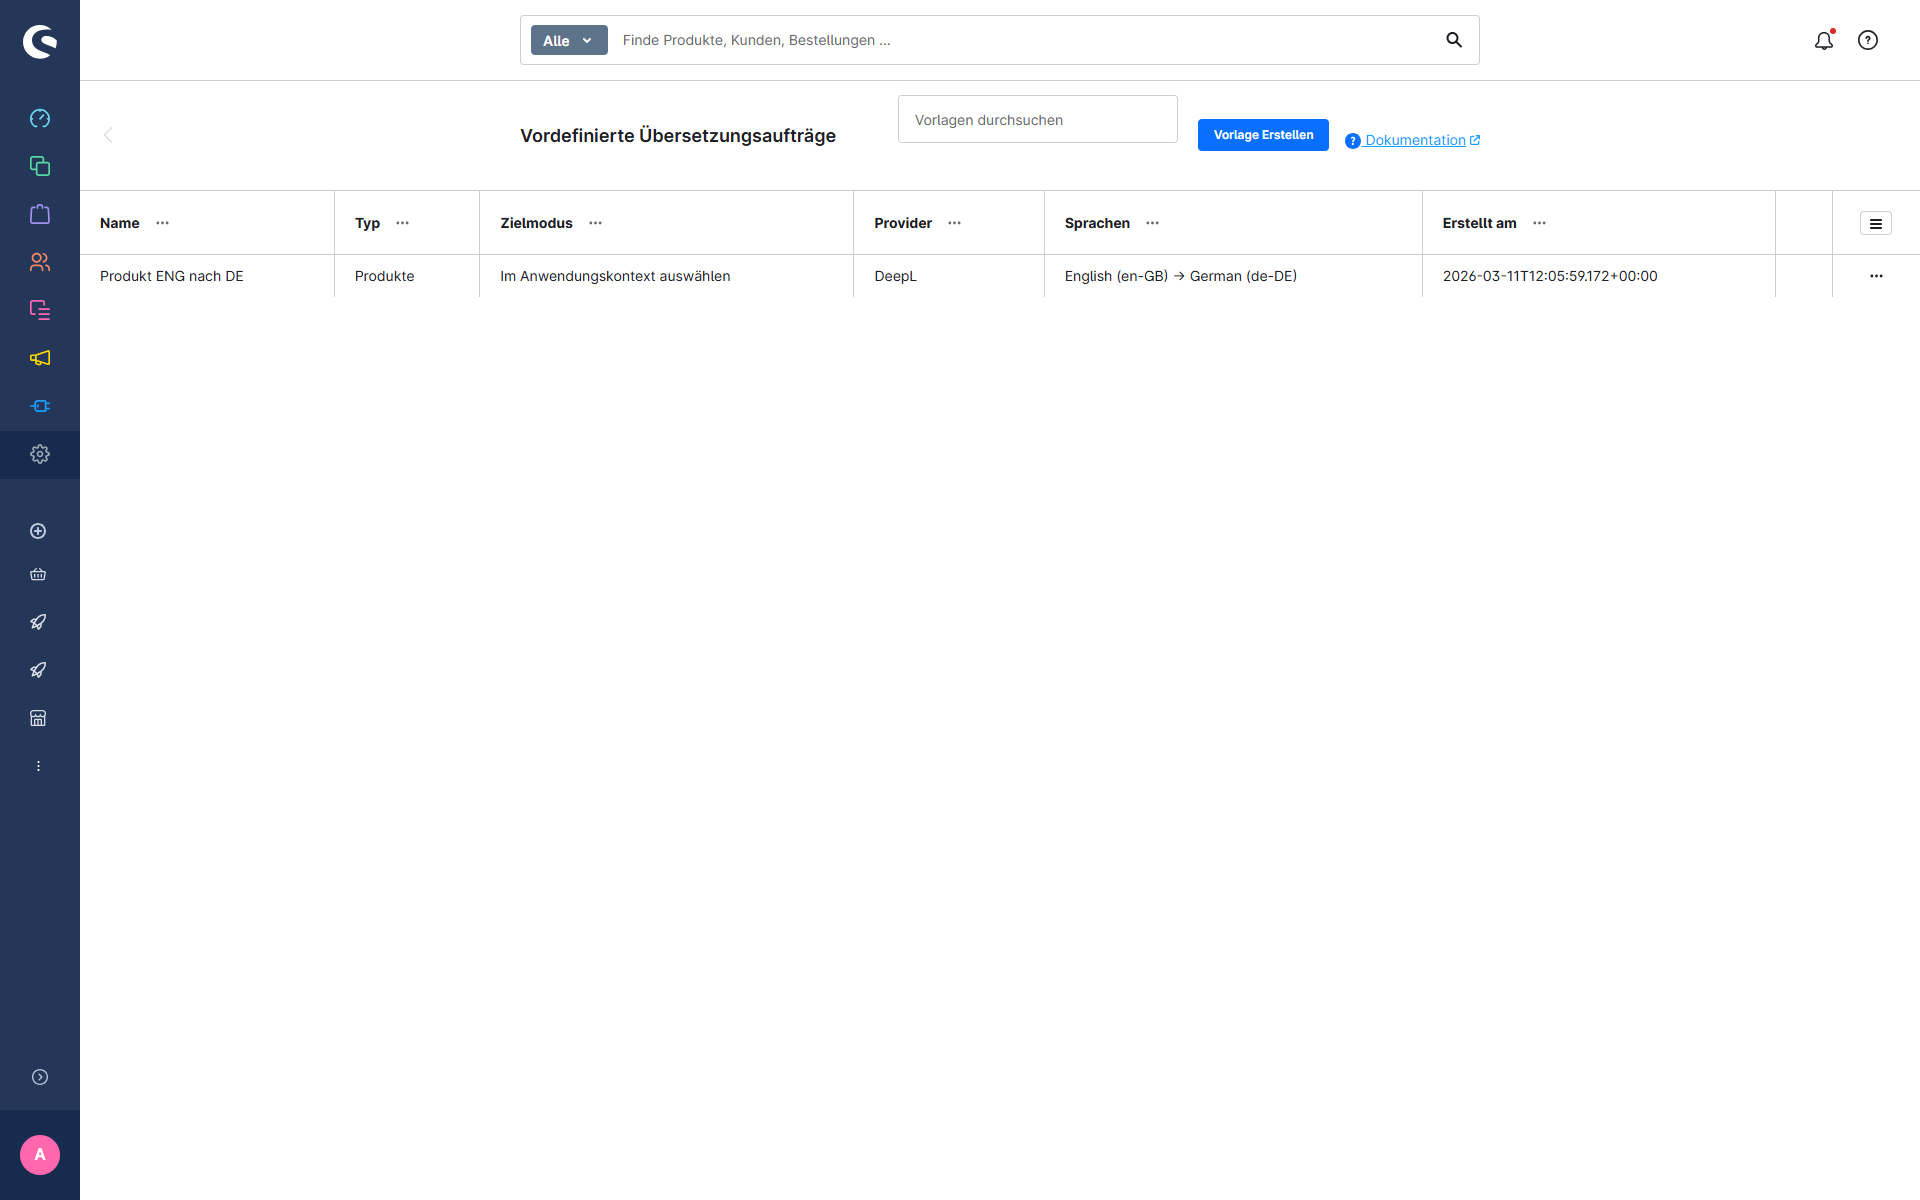Open the help question mark icon
Image resolution: width=1920 pixels, height=1200 pixels.
pos(1868,40)
